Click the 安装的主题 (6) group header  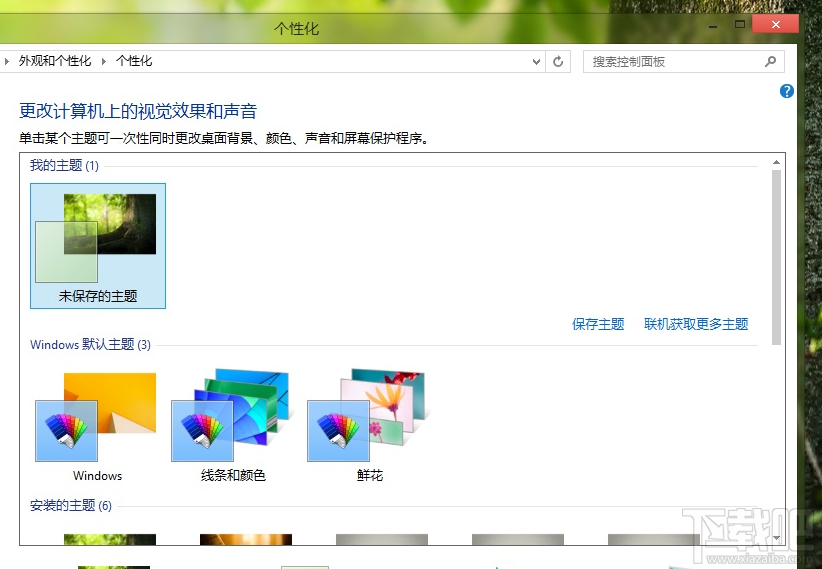click(71, 506)
